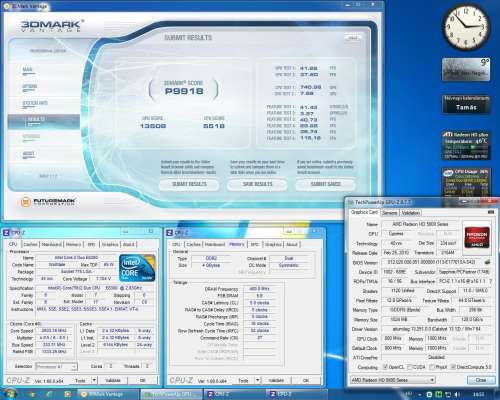Image resolution: width=500 pixels, height=400 pixels.
Task: Toggle the CUDA checkbox
Action: point(409,367)
